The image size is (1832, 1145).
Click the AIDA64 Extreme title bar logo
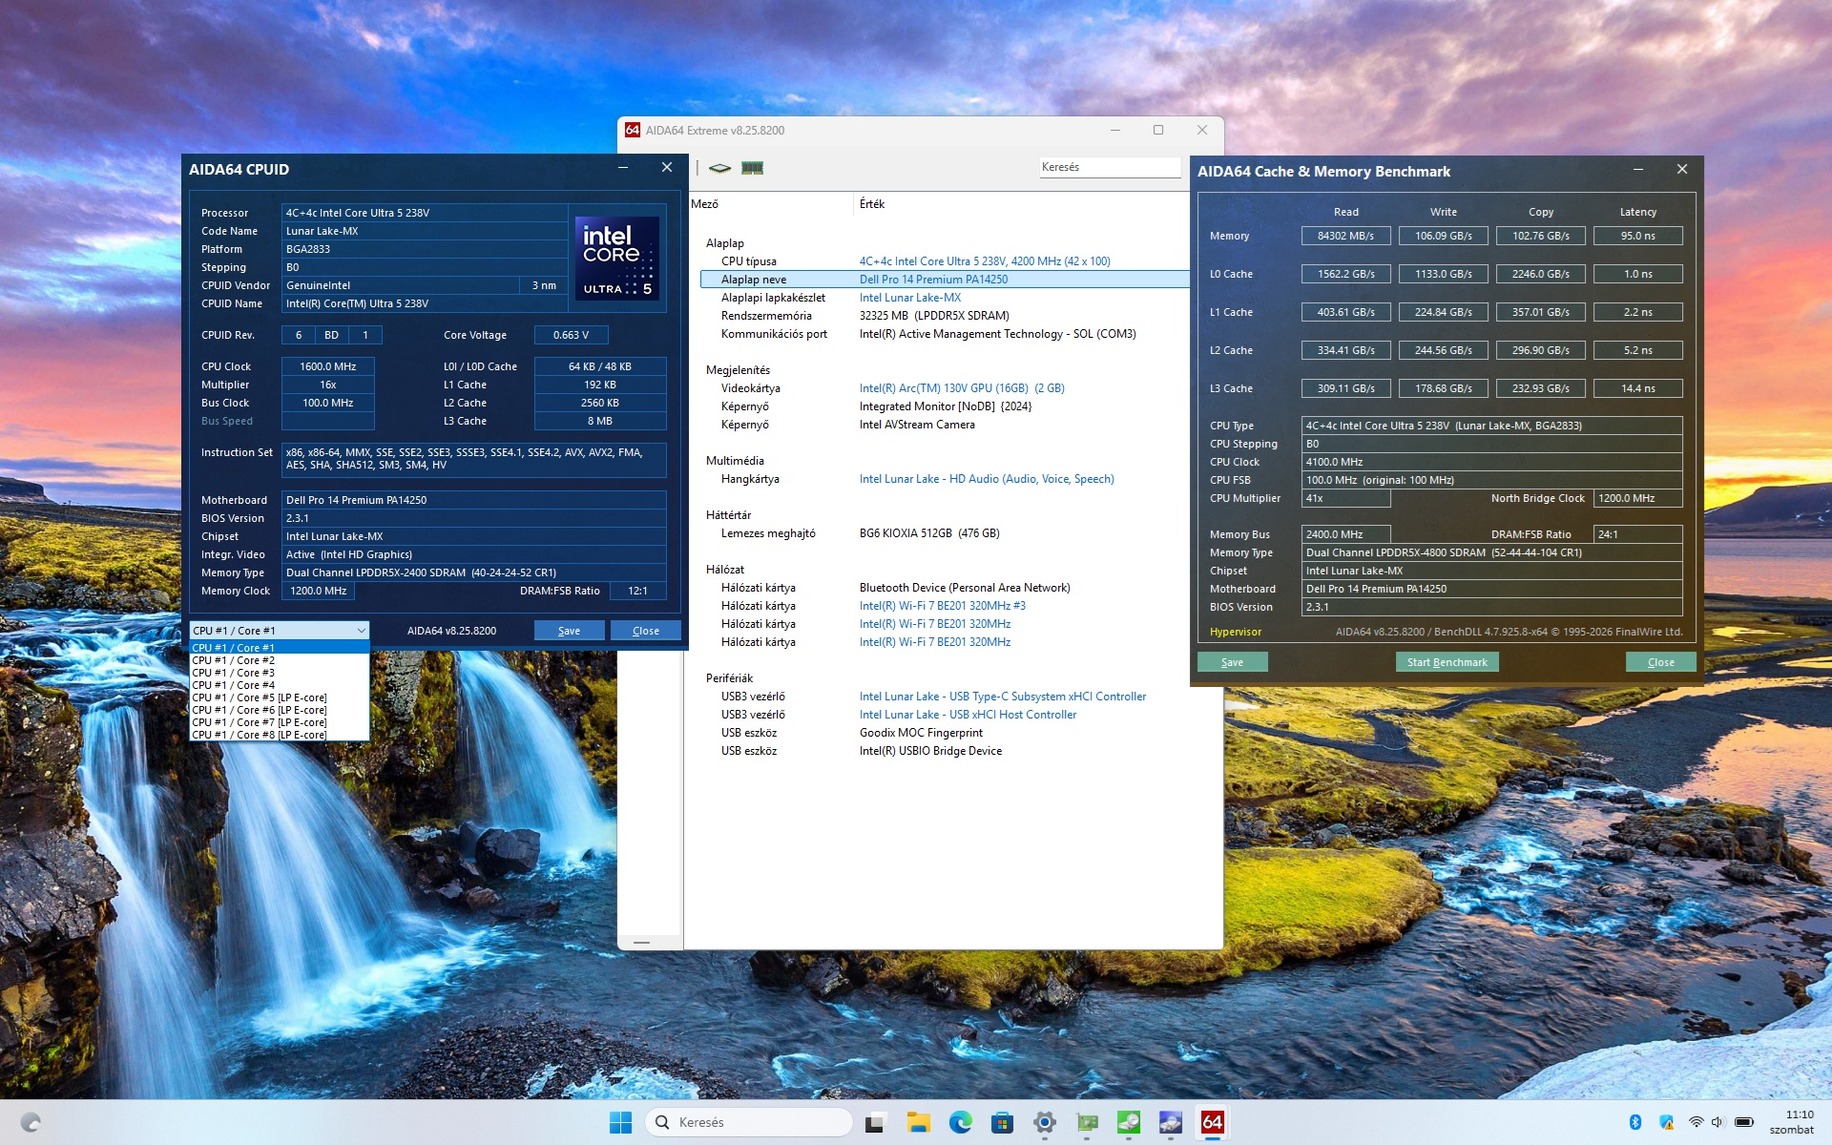click(x=632, y=130)
